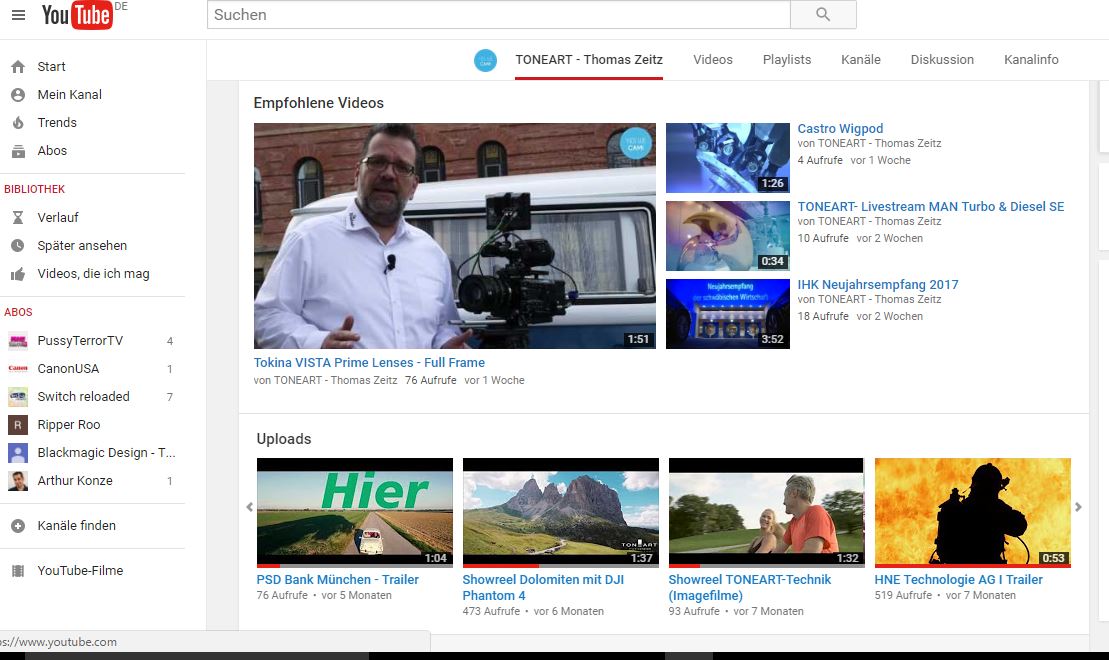Click the Blackmagic Design channel avatar
The height and width of the screenshot is (660, 1109).
tap(18, 453)
